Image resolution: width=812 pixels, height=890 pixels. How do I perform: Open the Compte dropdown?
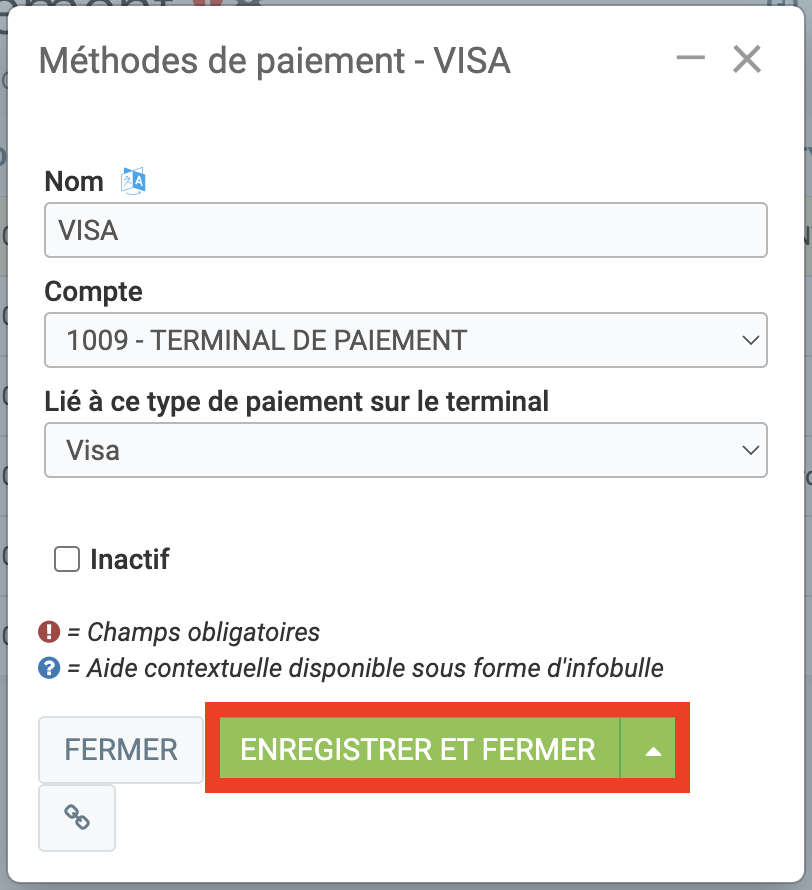point(406,340)
